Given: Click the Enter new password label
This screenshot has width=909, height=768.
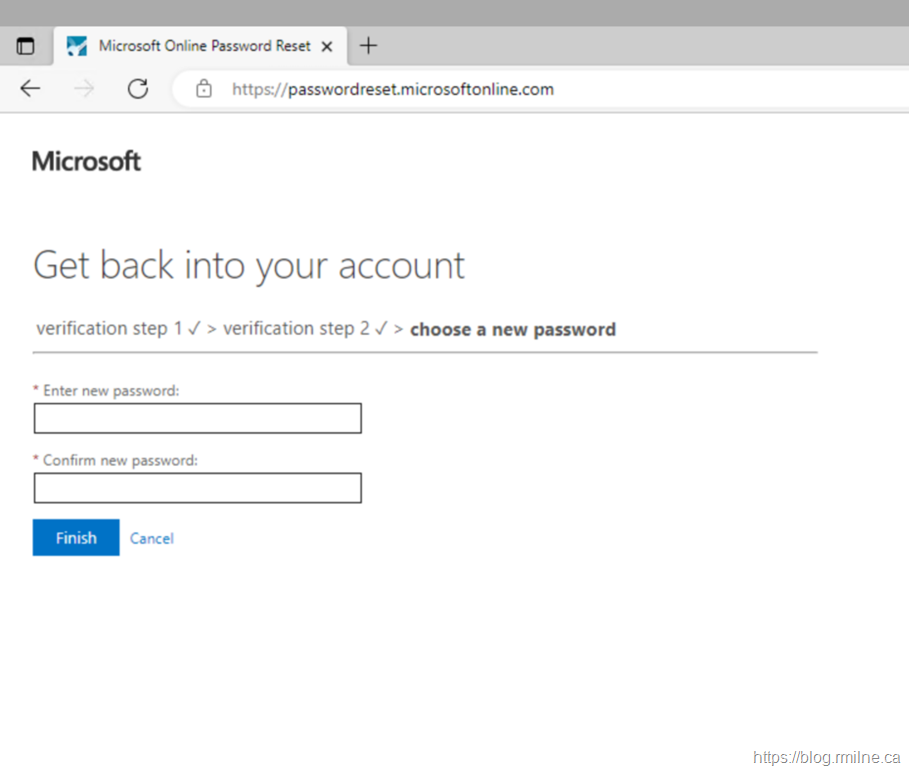Looking at the screenshot, I should [110, 391].
